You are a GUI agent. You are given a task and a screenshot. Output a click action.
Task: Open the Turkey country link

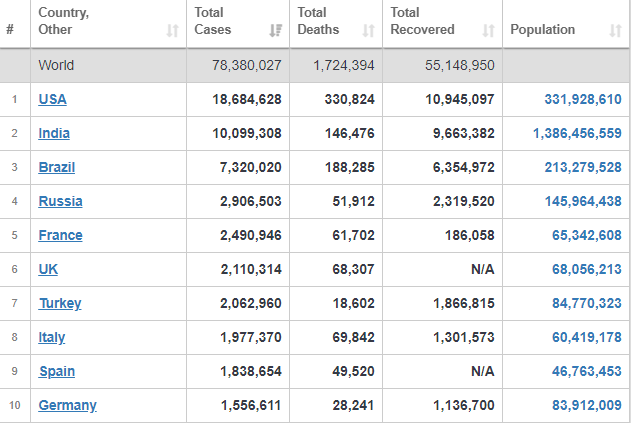click(x=60, y=303)
